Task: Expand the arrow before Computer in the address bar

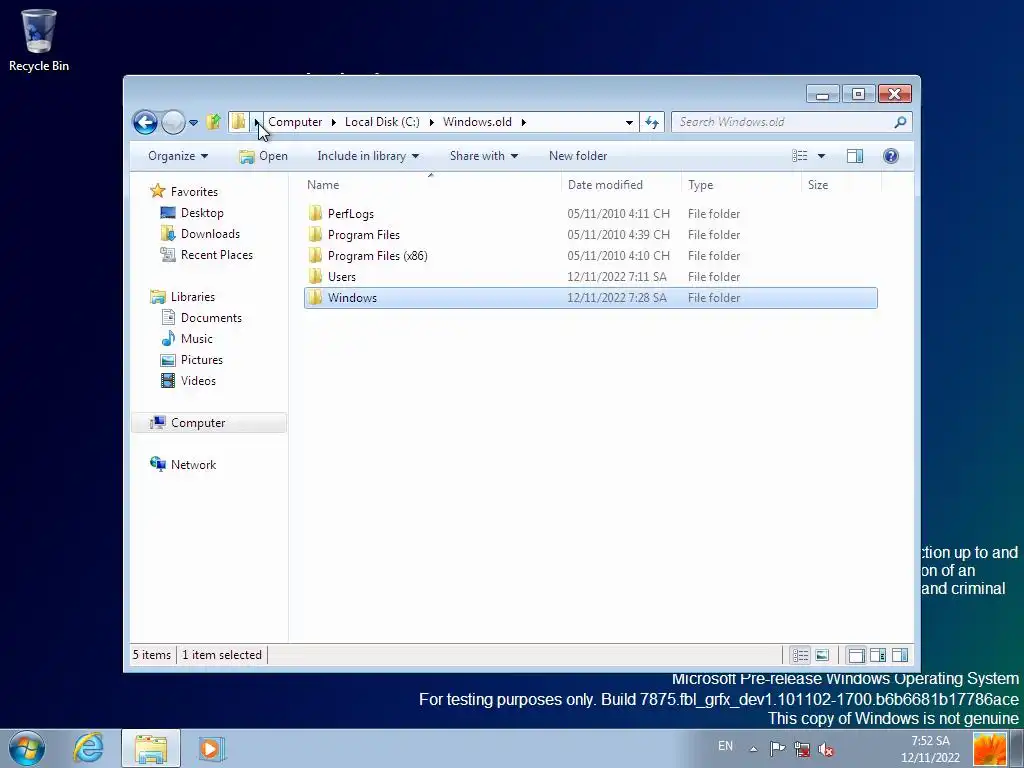Action: pos(257,122)
